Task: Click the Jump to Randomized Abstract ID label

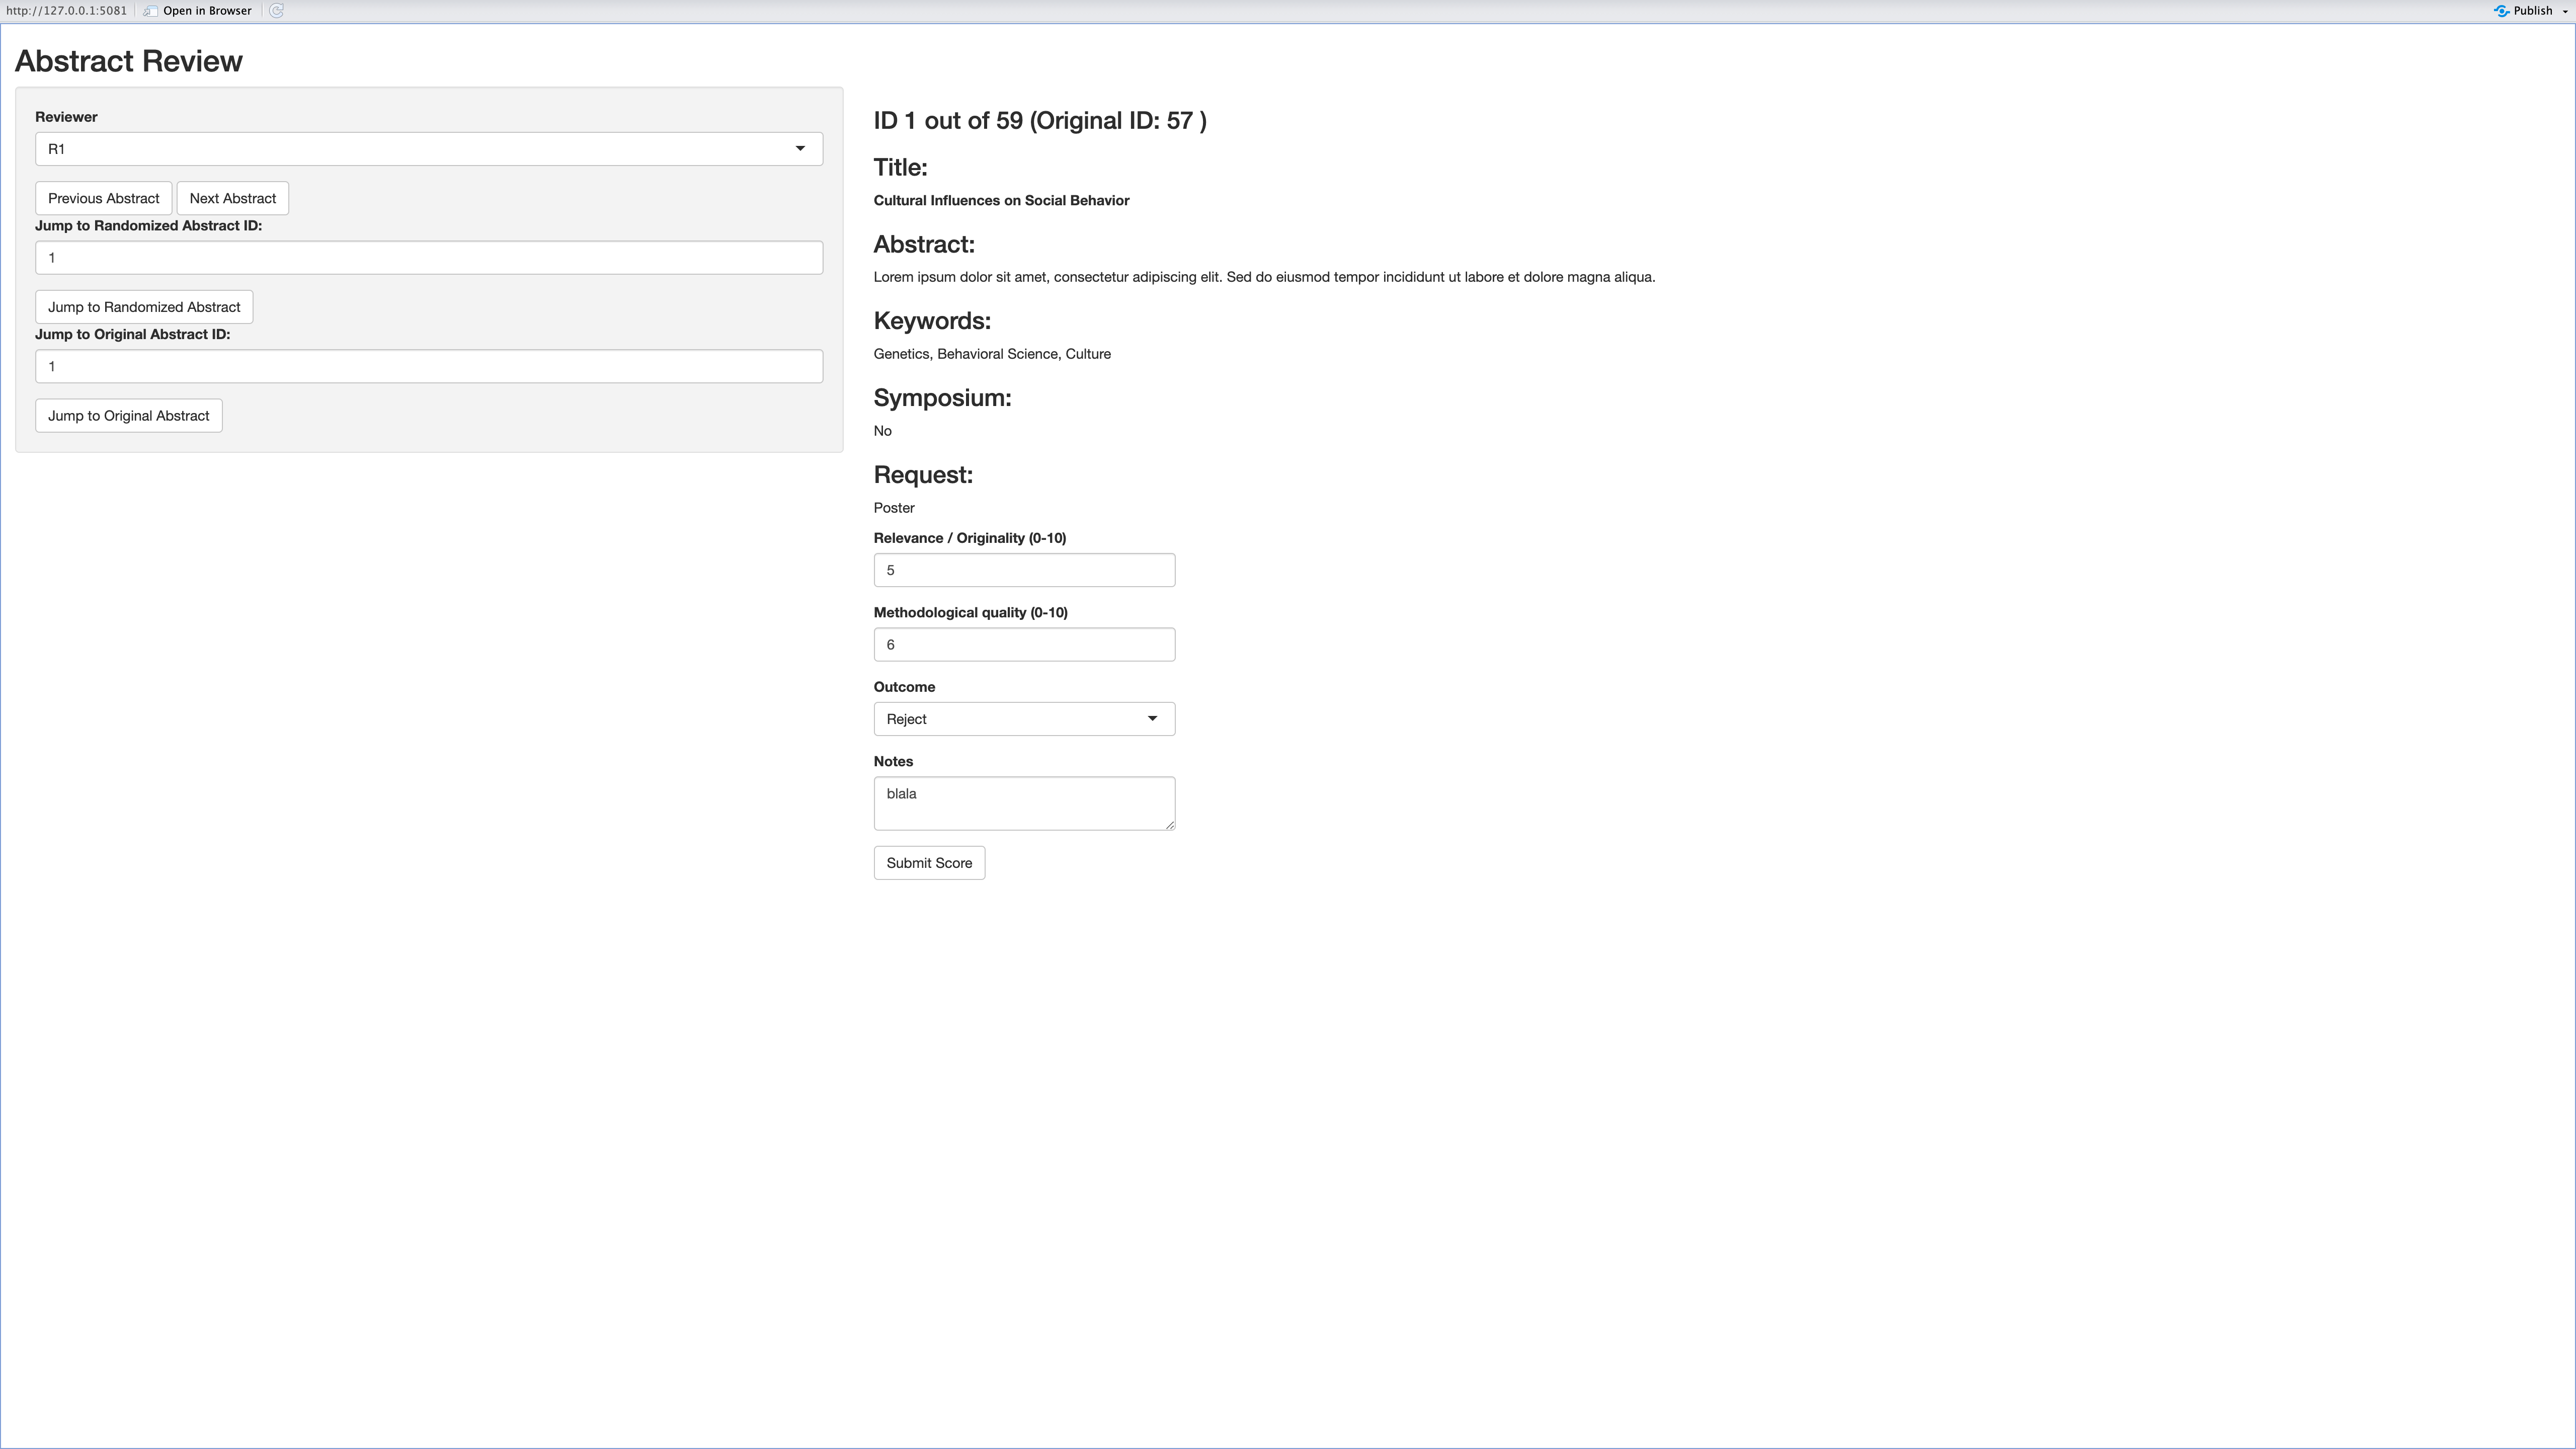Action: pos(148,226)
